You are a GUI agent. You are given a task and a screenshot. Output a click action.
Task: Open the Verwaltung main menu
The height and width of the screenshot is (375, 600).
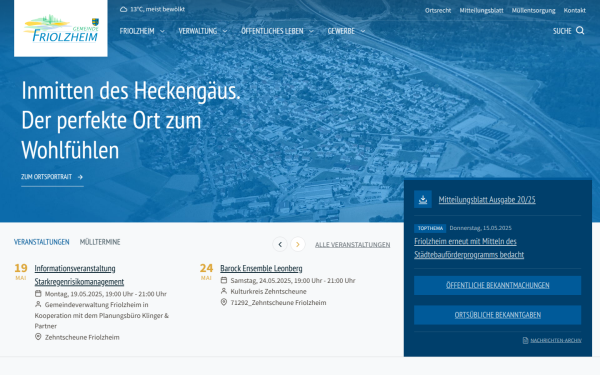198,31
